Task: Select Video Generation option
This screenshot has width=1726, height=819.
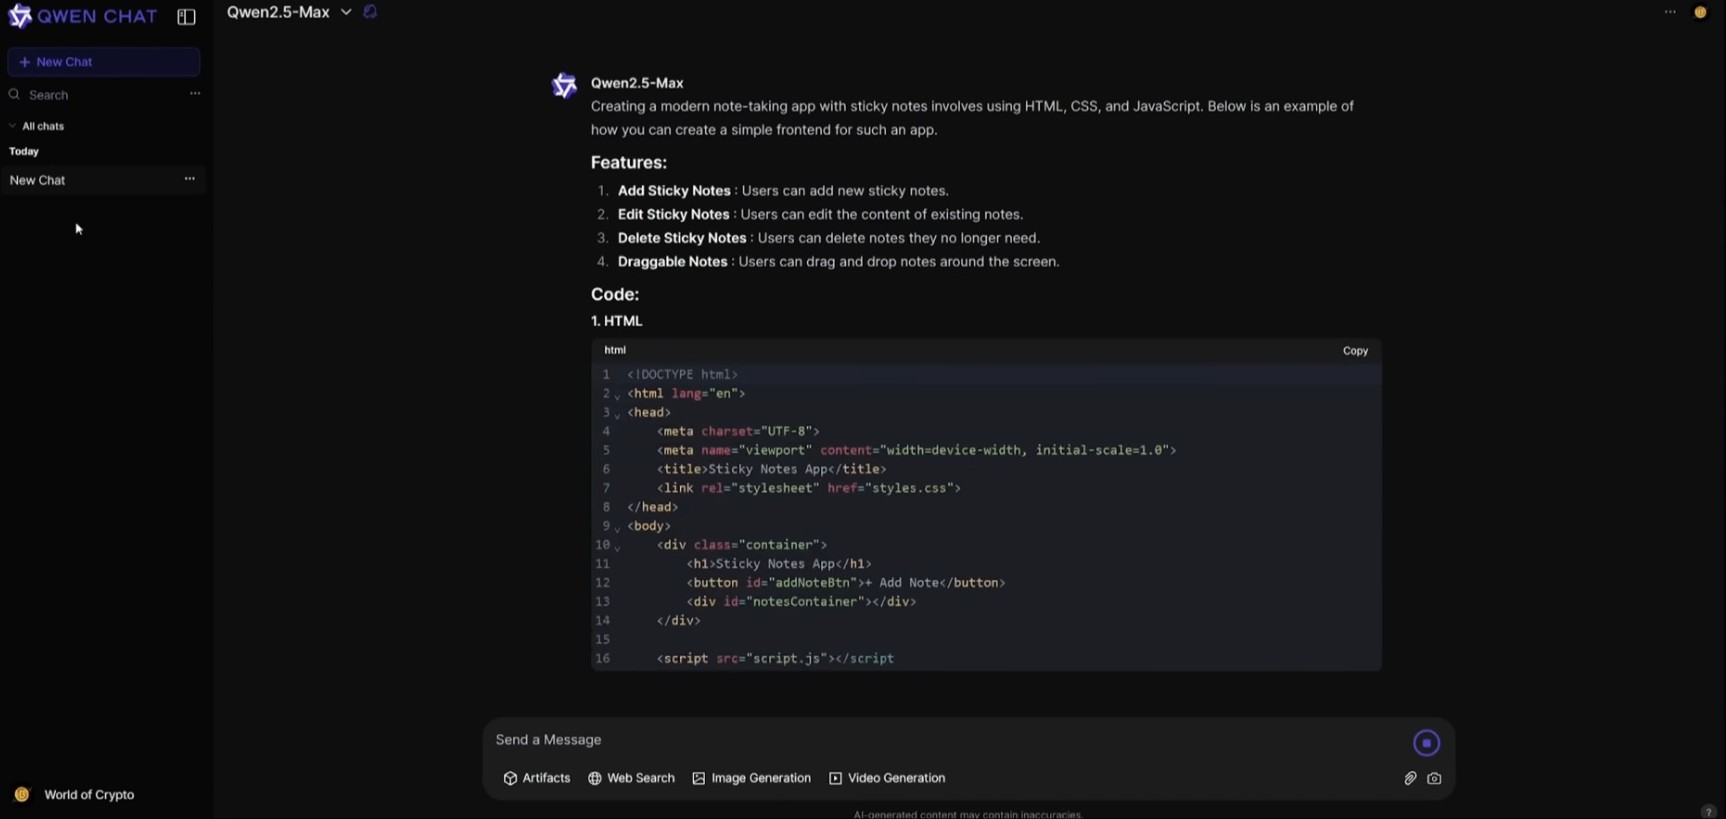Action: [x=887, y=778]
